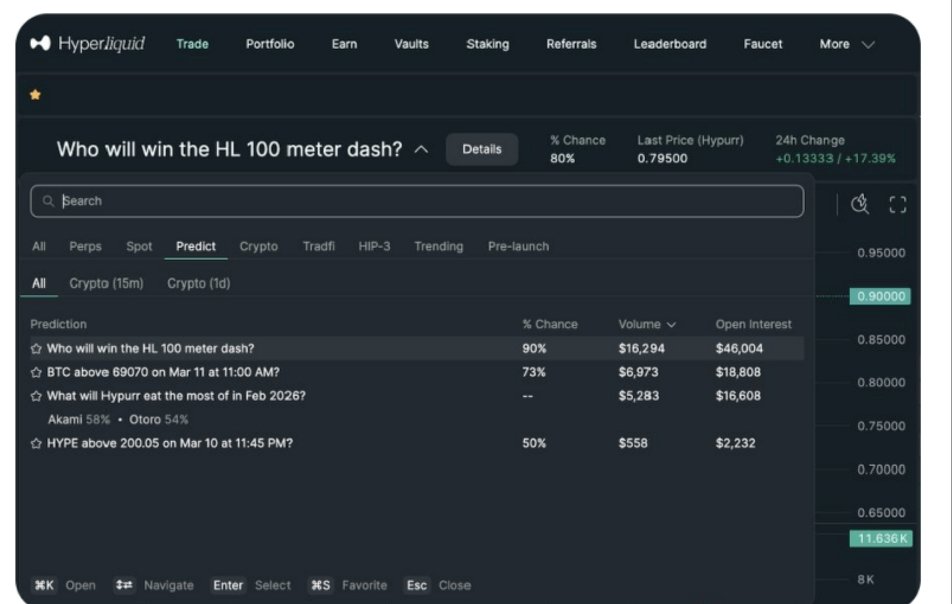
Task: Open the Vaults page
Action: click(411, 44)
